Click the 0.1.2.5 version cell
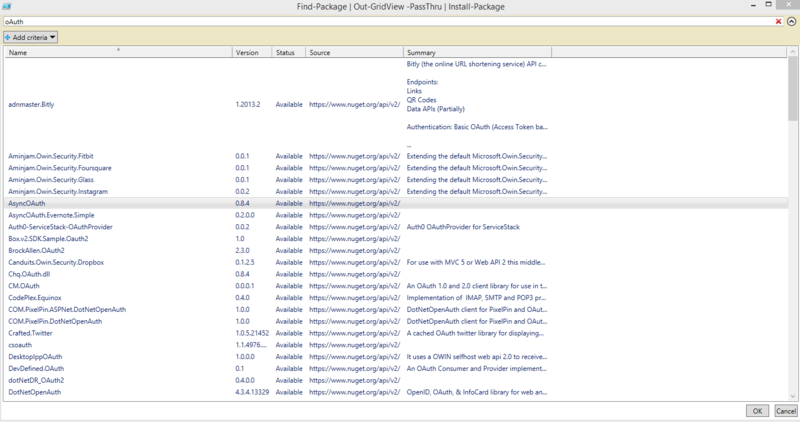The height and width of the screenshot is (422, 800). click(245, 262)
